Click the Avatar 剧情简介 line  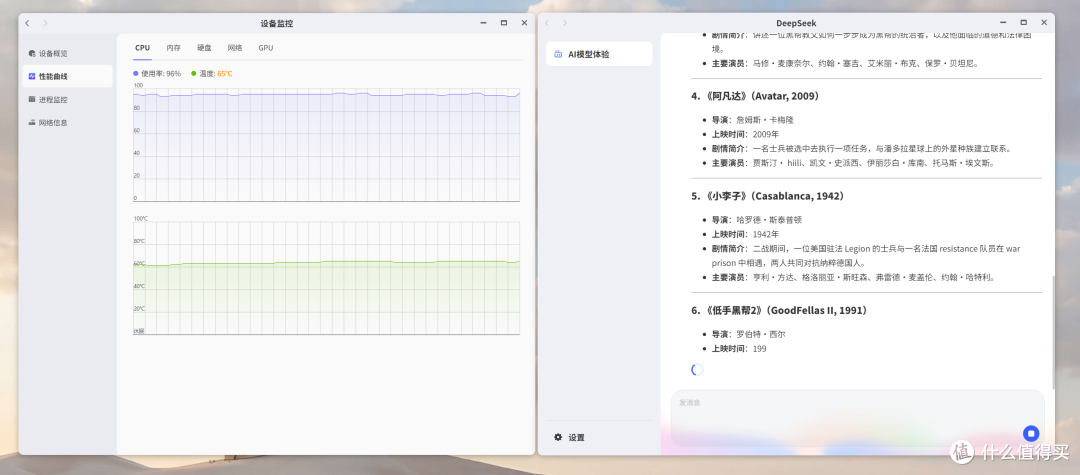pyautogui.click(x=862, y=149)
